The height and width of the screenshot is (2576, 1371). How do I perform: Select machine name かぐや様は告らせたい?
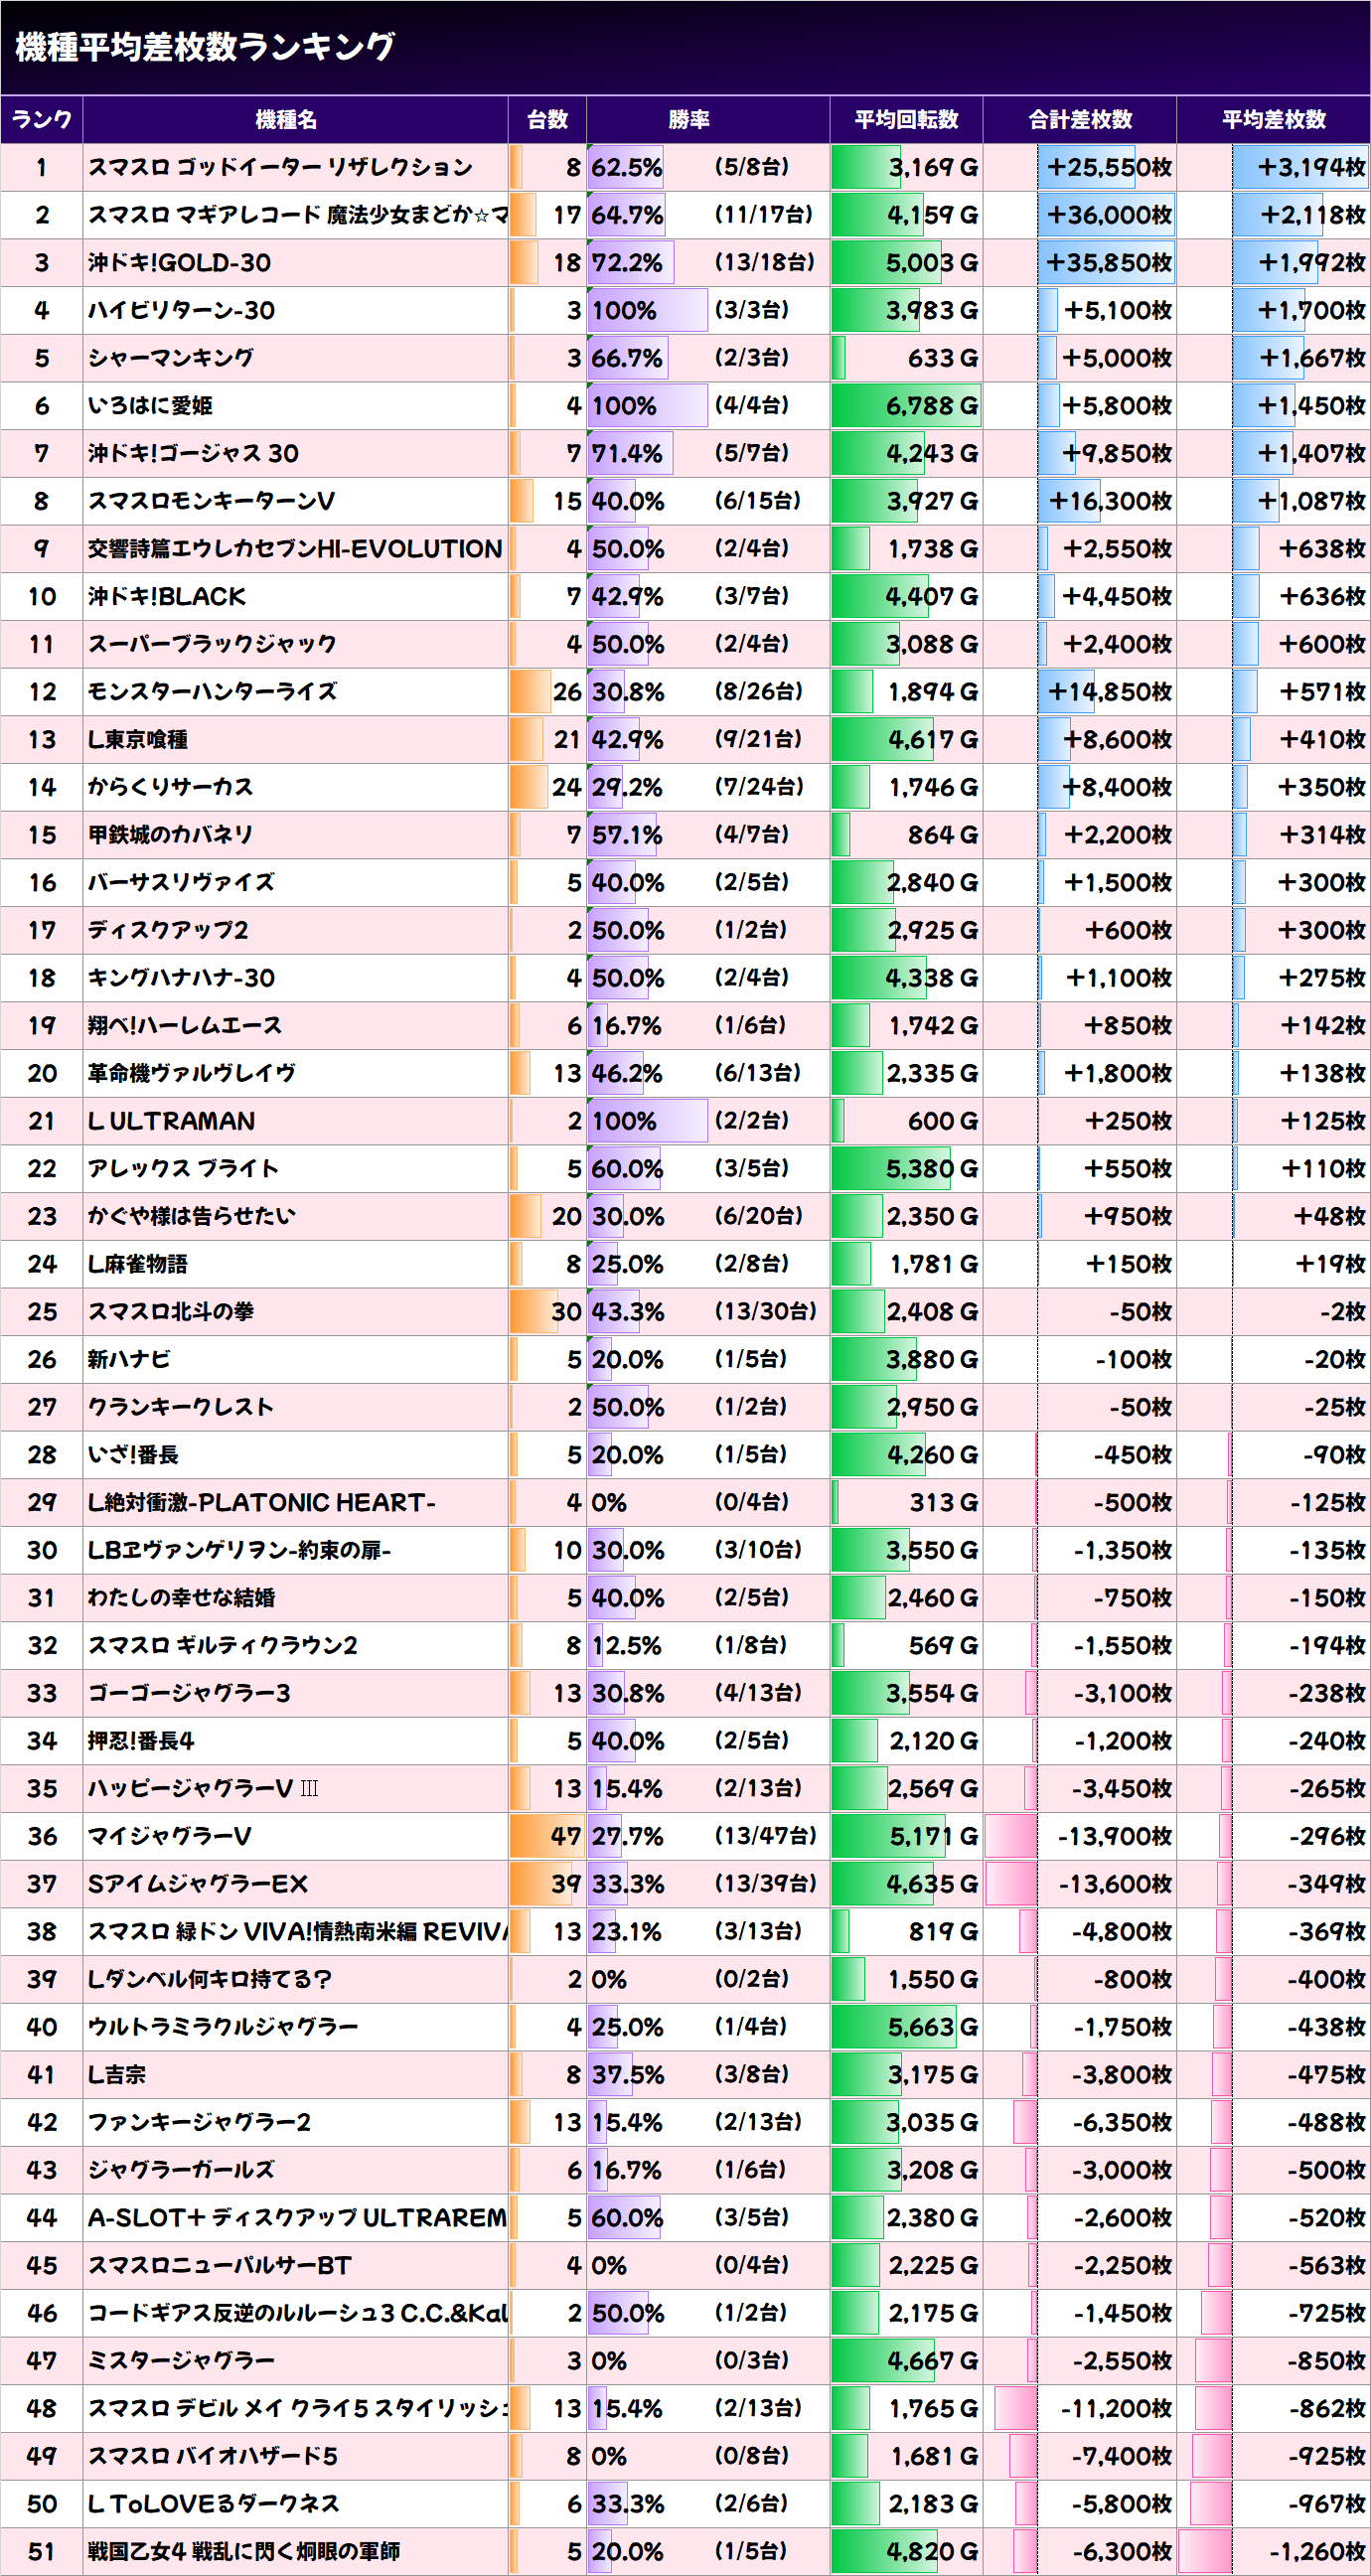[192, 1216]
